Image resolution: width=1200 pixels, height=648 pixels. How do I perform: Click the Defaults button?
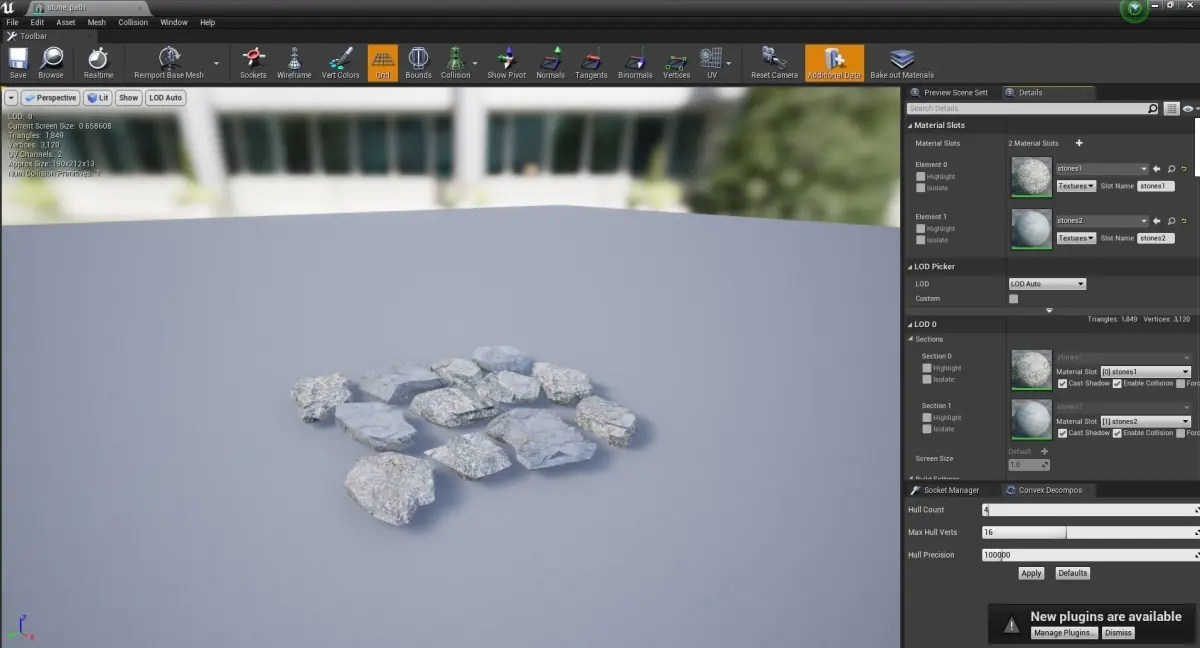(1072, 573)
